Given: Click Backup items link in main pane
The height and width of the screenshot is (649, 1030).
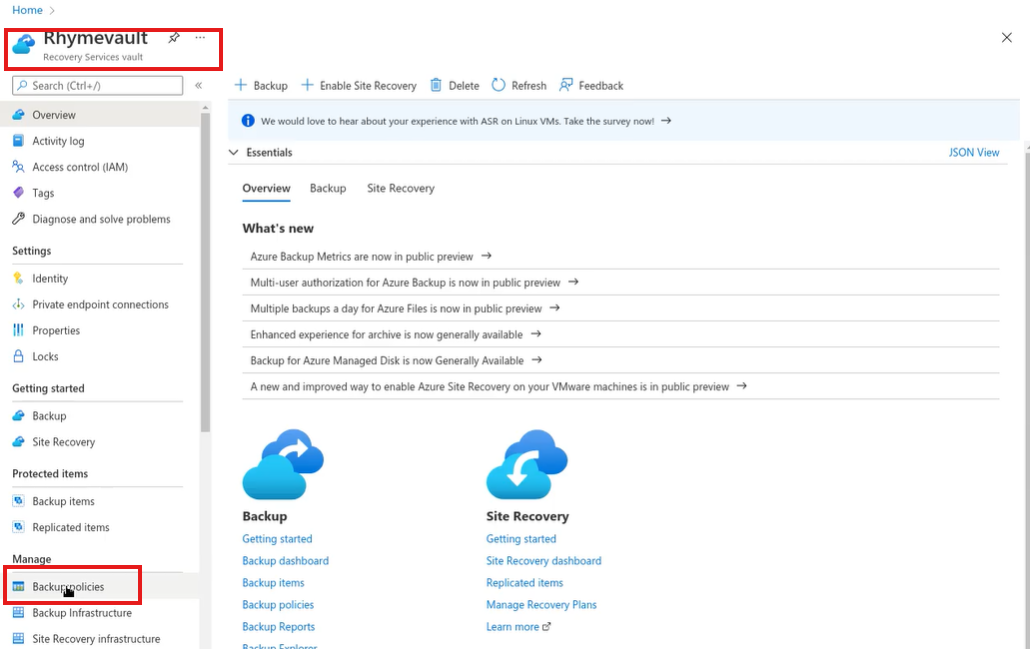Looking at the screenshot, I should pyautogui.click(x=273, y=583).
